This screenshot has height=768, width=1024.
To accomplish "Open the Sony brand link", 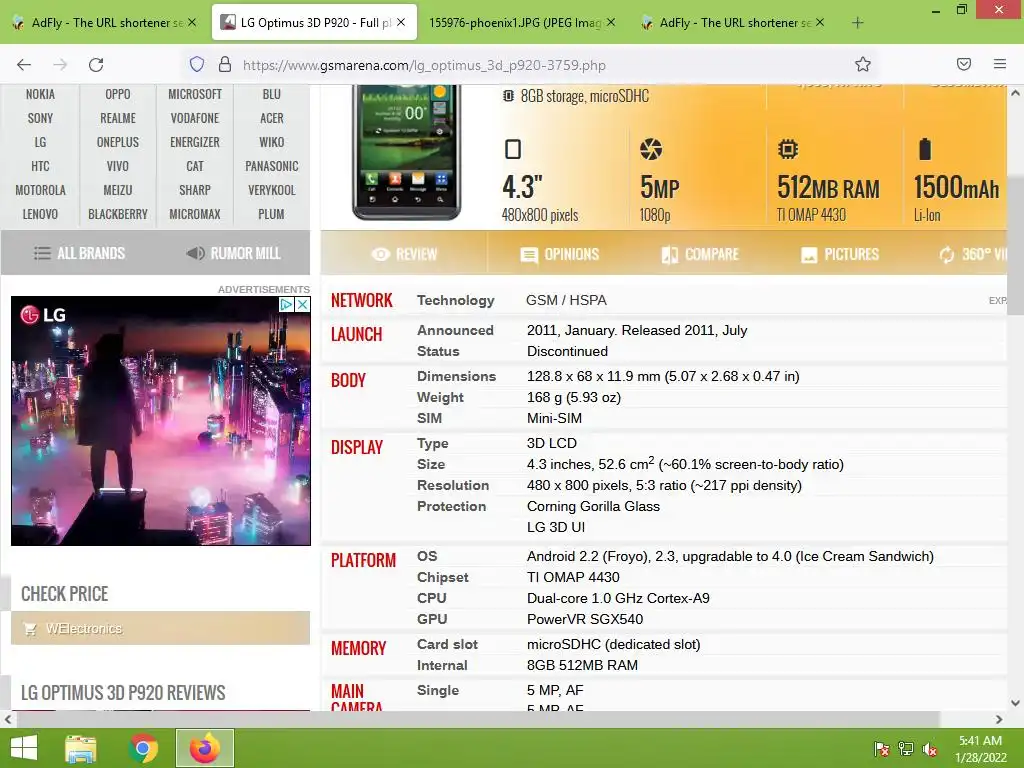I will 40,118.
